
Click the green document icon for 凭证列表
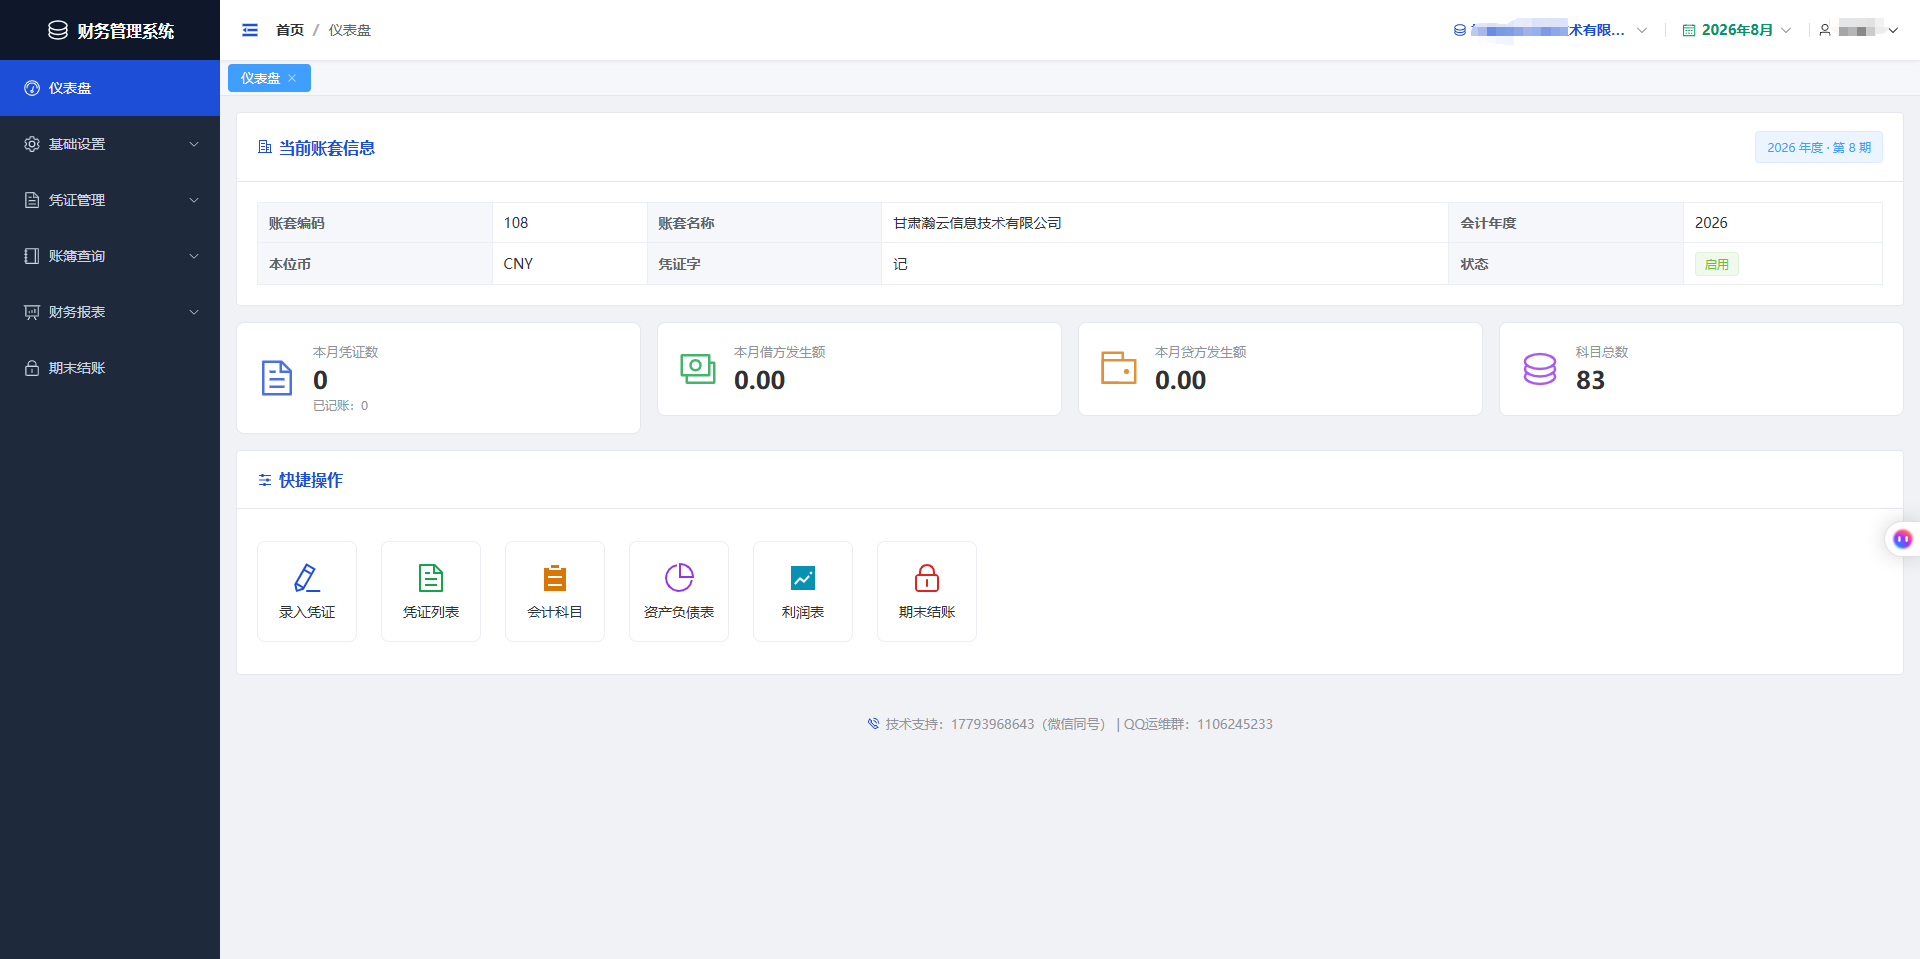(x=431, y=577)
